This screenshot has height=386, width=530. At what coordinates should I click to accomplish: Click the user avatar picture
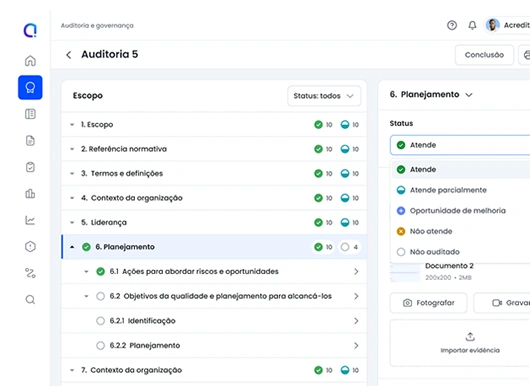coord(492,25)
